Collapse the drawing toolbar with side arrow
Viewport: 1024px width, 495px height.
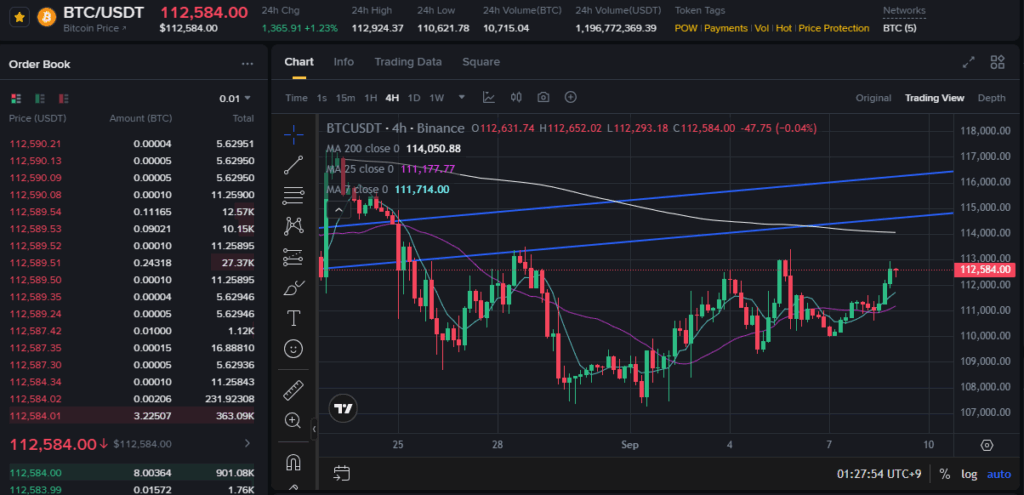click(x=314, y=429)
